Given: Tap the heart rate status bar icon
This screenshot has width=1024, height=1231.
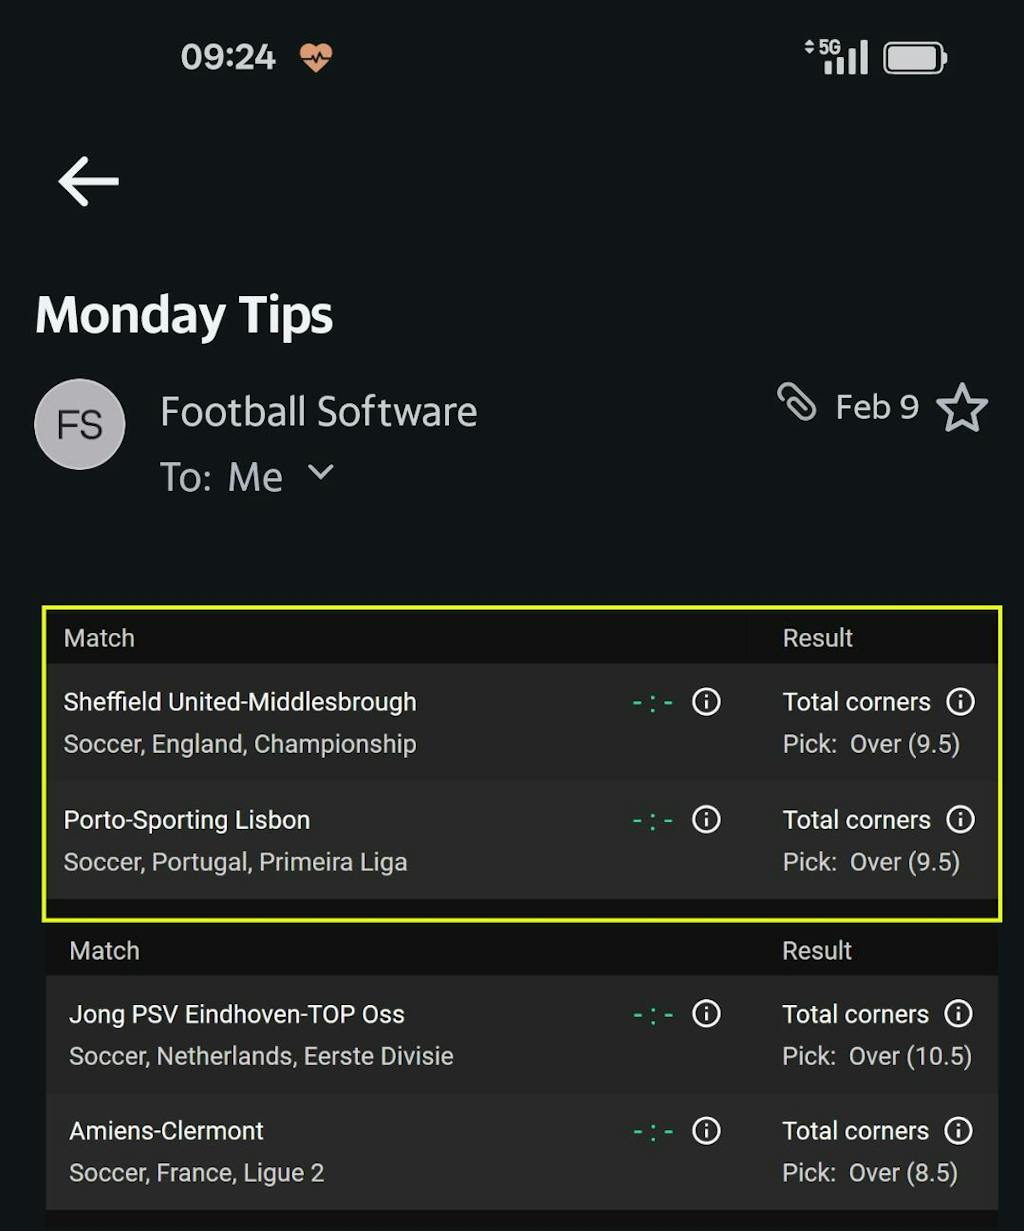Looking at the screenshot, I should [x=316, y=58].
